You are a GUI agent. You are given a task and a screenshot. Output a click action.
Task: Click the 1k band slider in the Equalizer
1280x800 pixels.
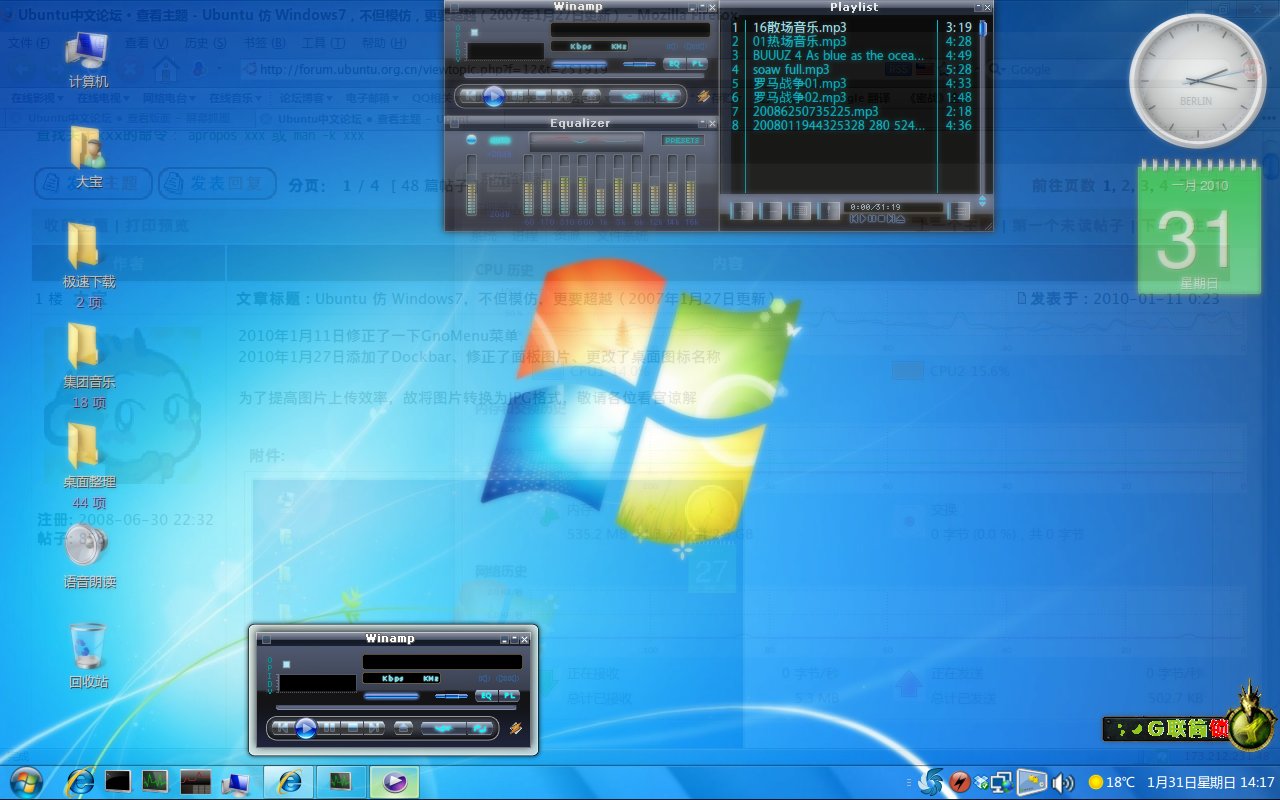tap(600, 184)
